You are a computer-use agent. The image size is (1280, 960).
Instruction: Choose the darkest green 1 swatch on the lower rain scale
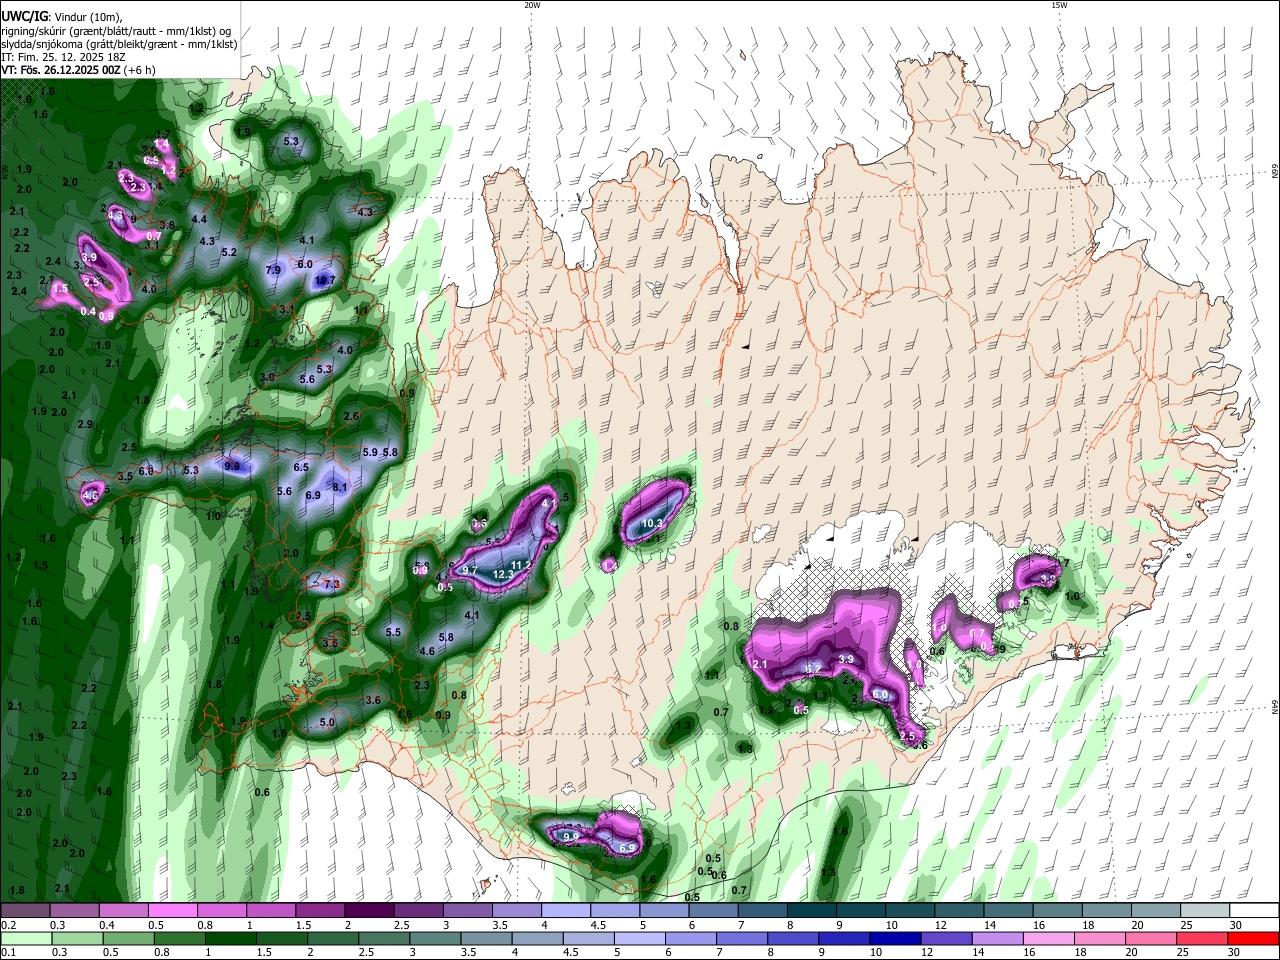(230, 939)
